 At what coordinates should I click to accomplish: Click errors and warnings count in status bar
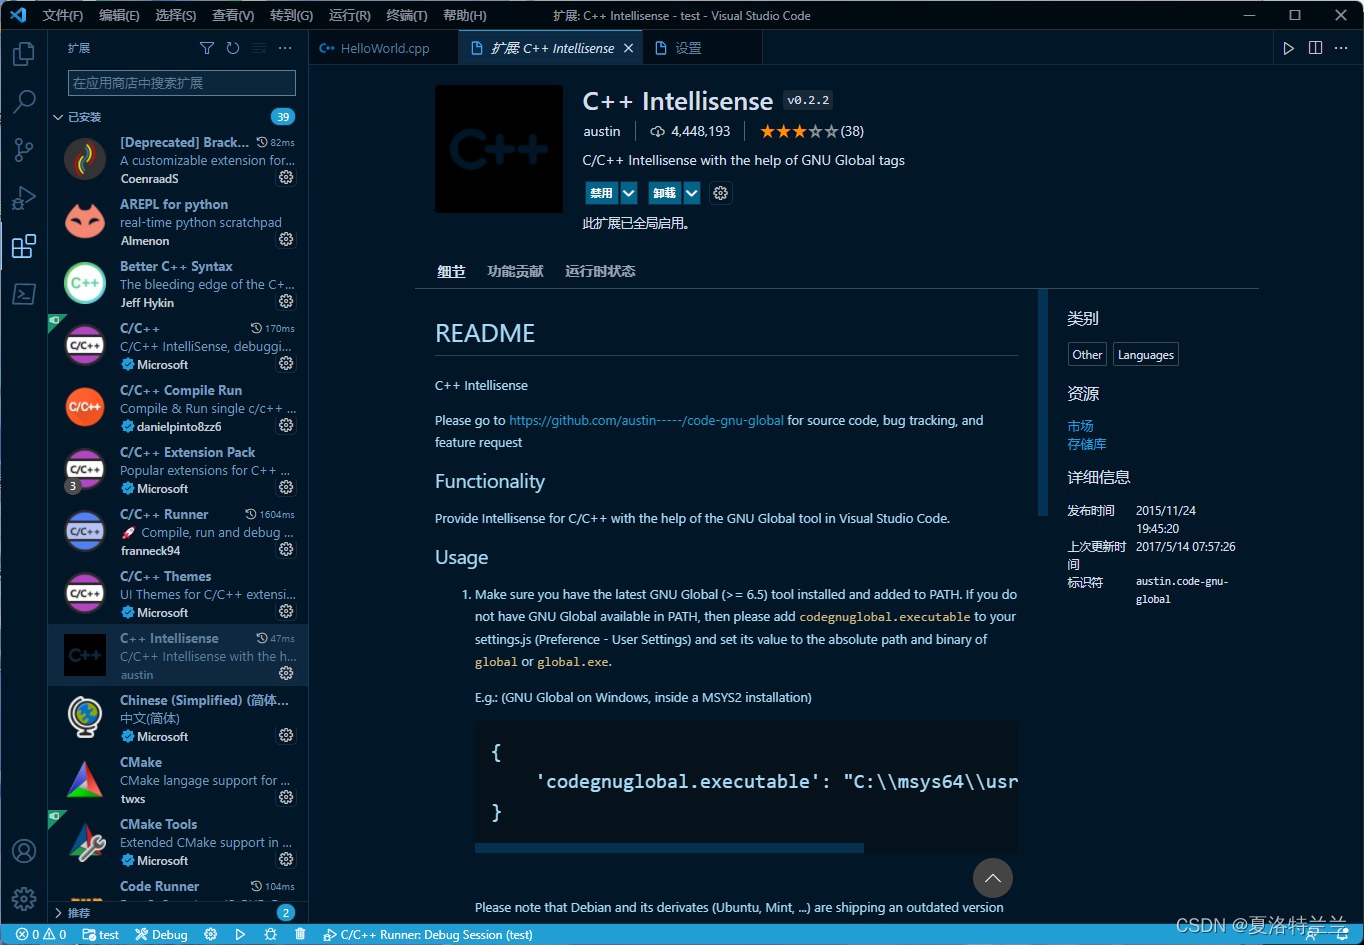(41, 935)
